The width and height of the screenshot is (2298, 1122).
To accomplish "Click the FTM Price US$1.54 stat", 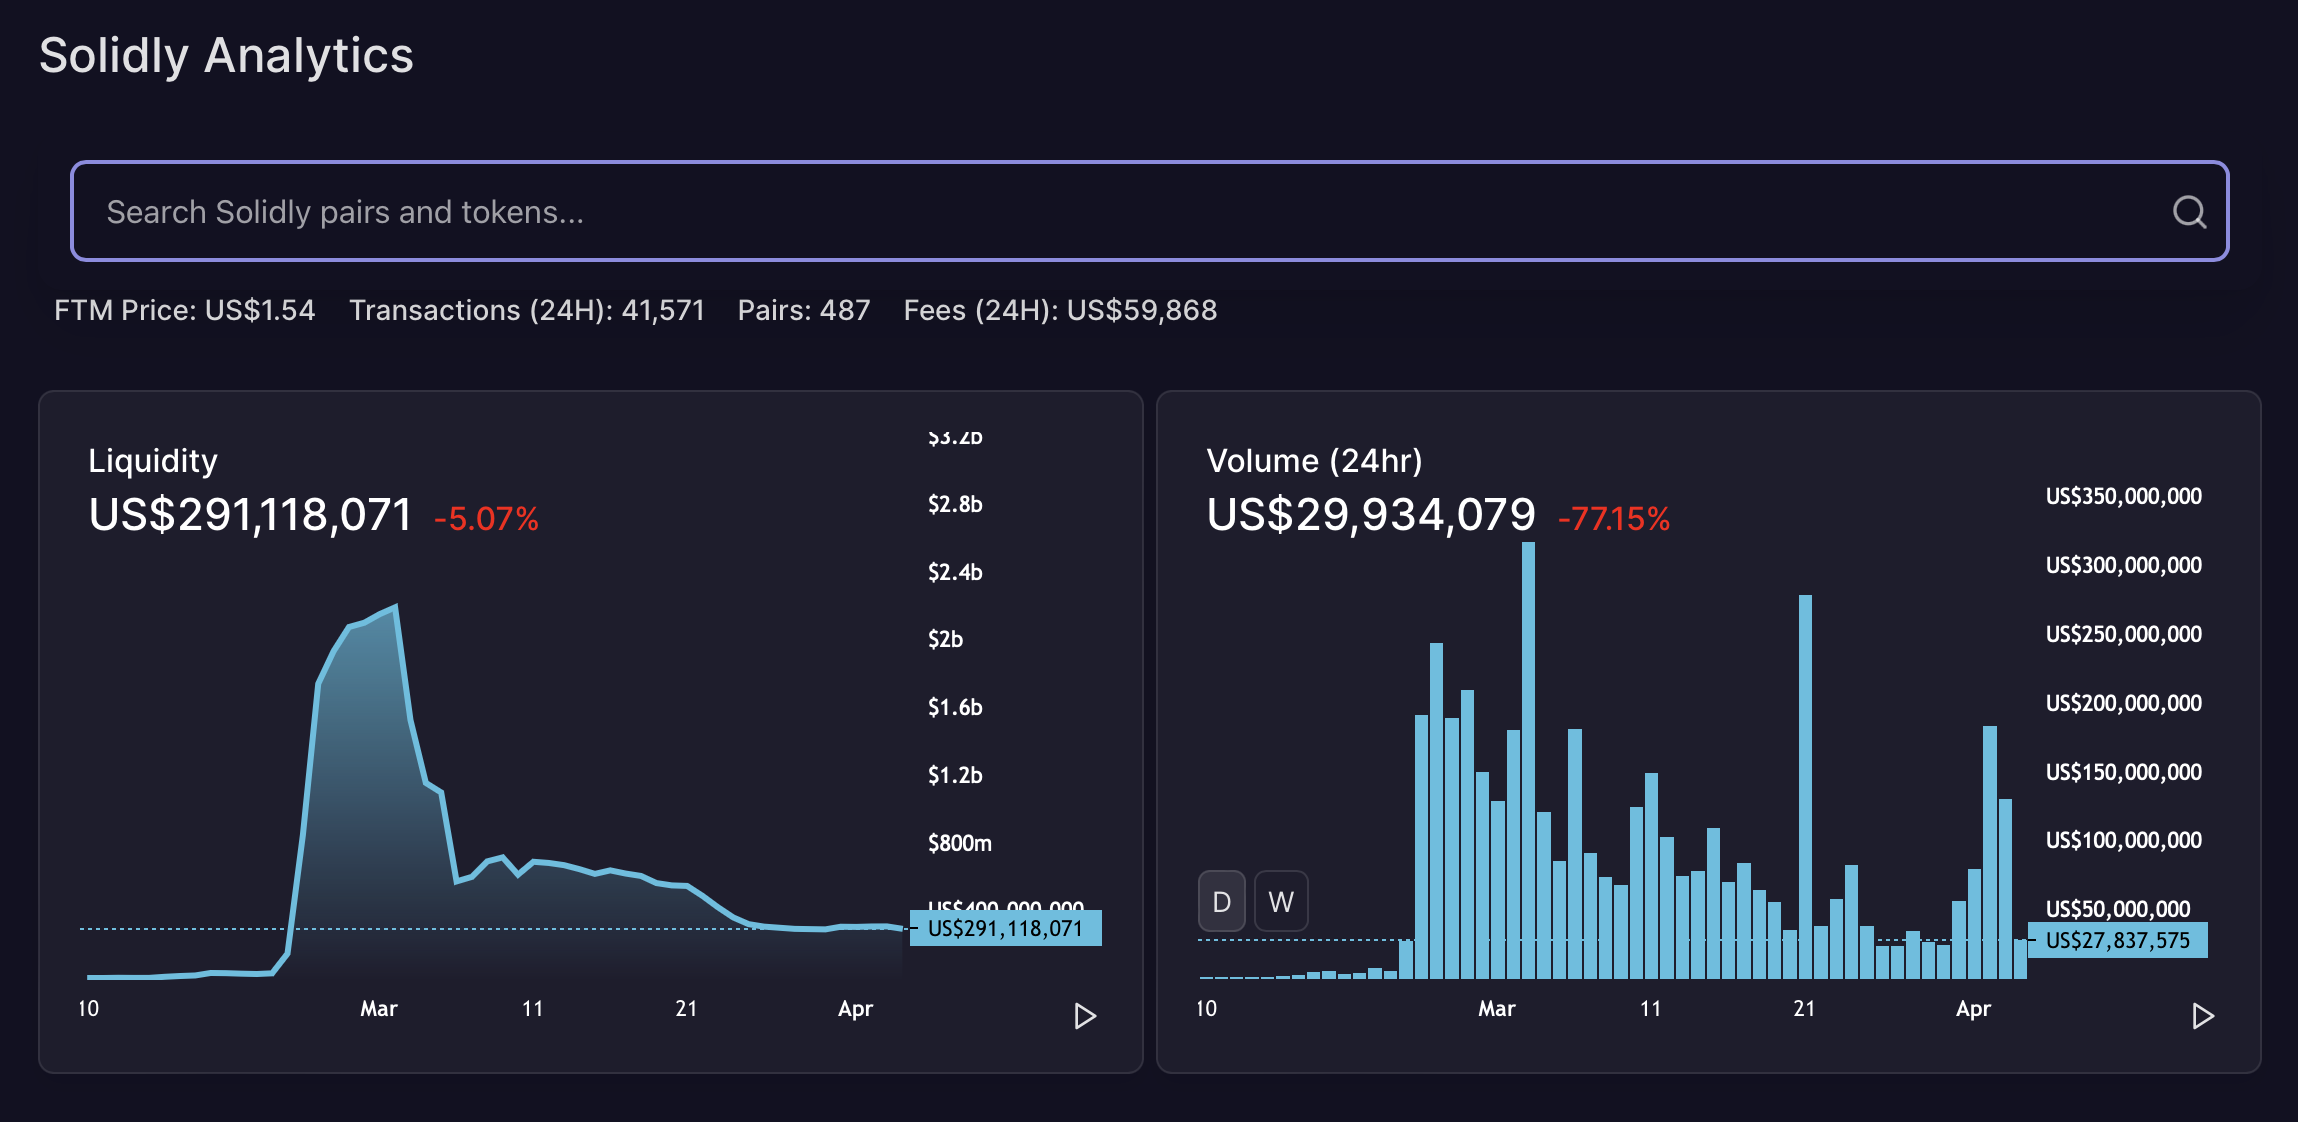I will pos(184,310).
